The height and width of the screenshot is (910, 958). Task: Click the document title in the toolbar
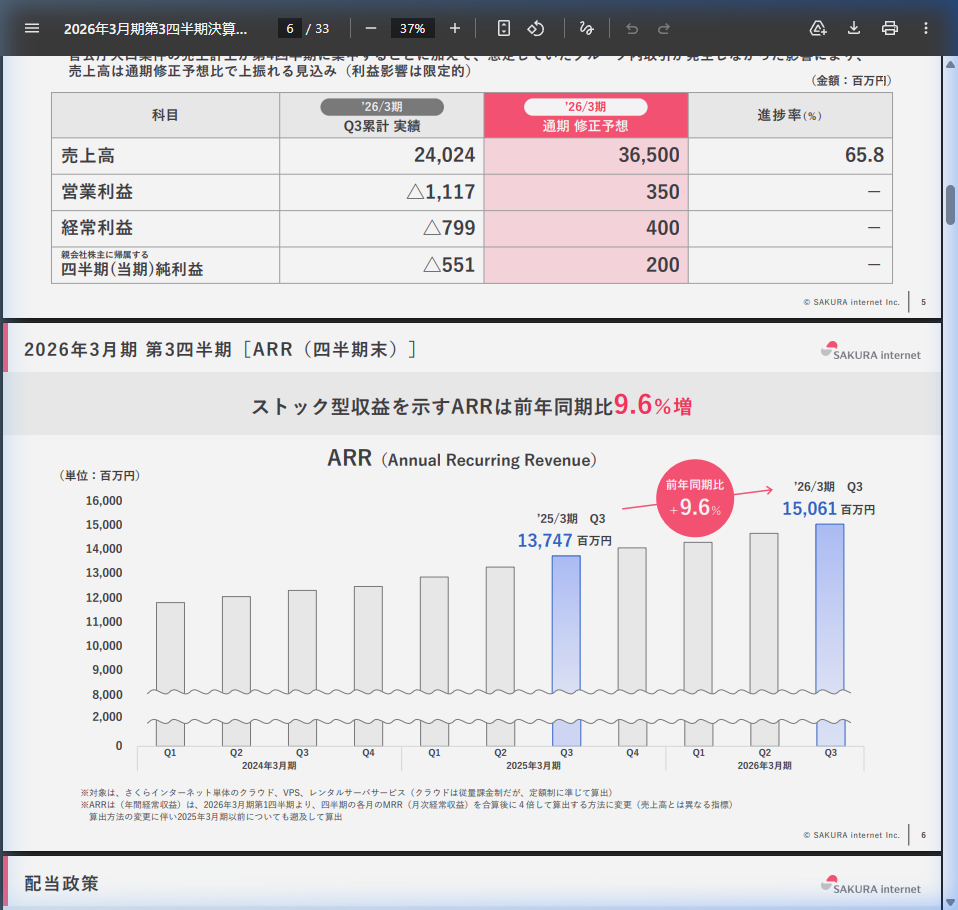[x=156, y=28]
